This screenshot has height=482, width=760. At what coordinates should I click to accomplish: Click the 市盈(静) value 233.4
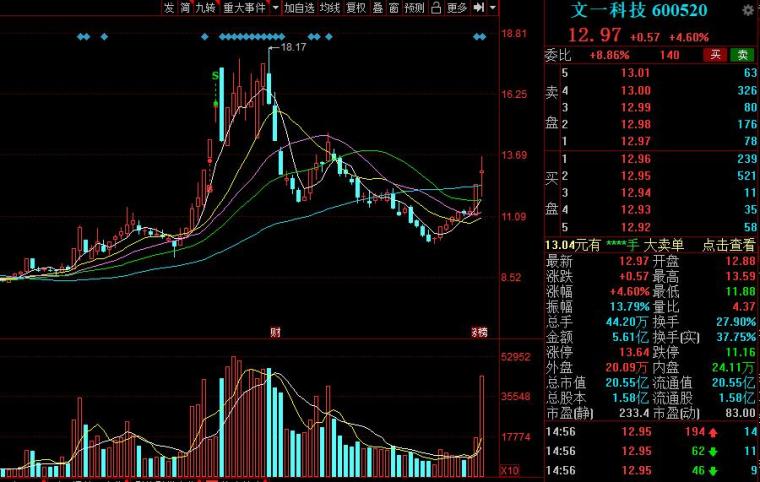click(634, 413)
